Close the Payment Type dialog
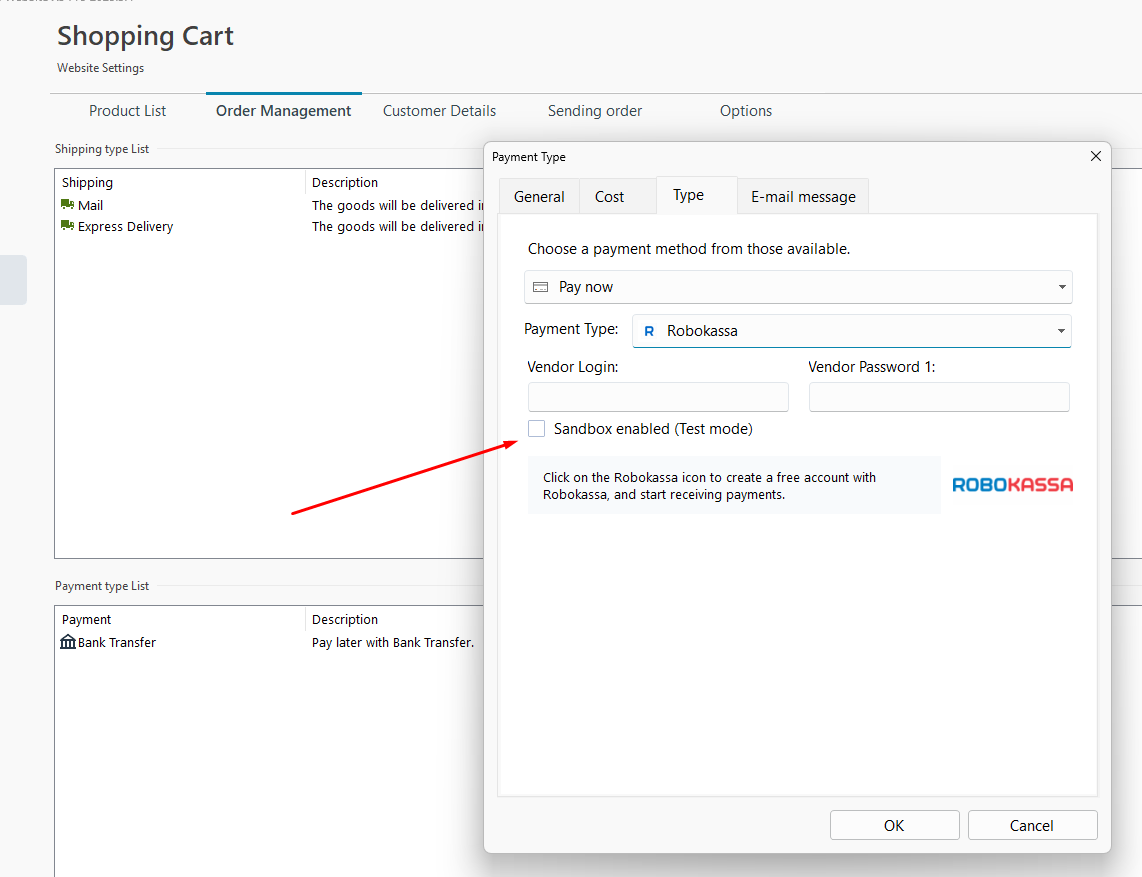Screen dimensions: 1142x877 click(x=1095, y=156)
